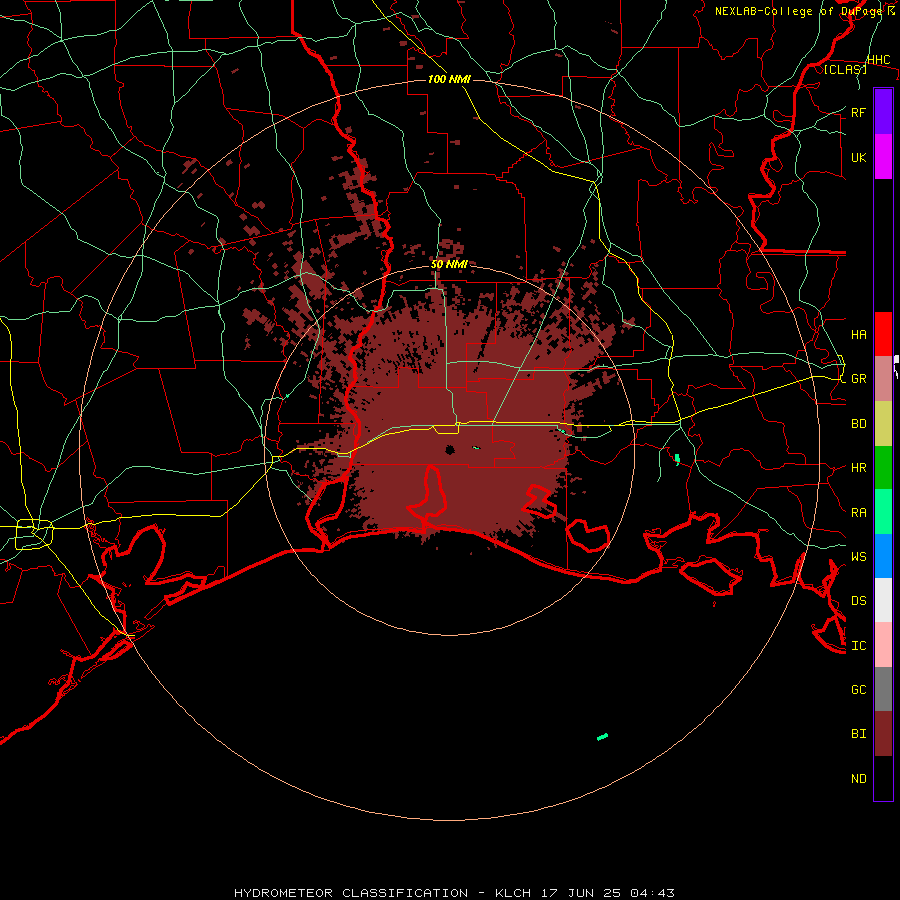Click the WS blue legend color swatch
Screen dimensions: 900x900
(883, 556)
